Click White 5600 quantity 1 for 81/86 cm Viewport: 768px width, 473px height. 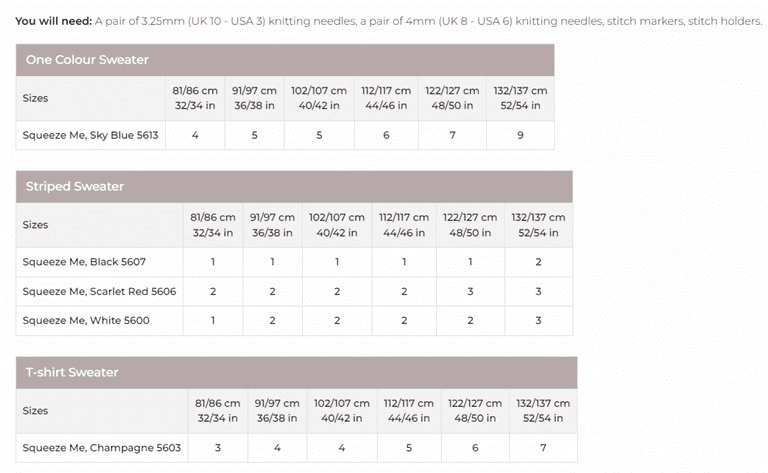[213, 320]
